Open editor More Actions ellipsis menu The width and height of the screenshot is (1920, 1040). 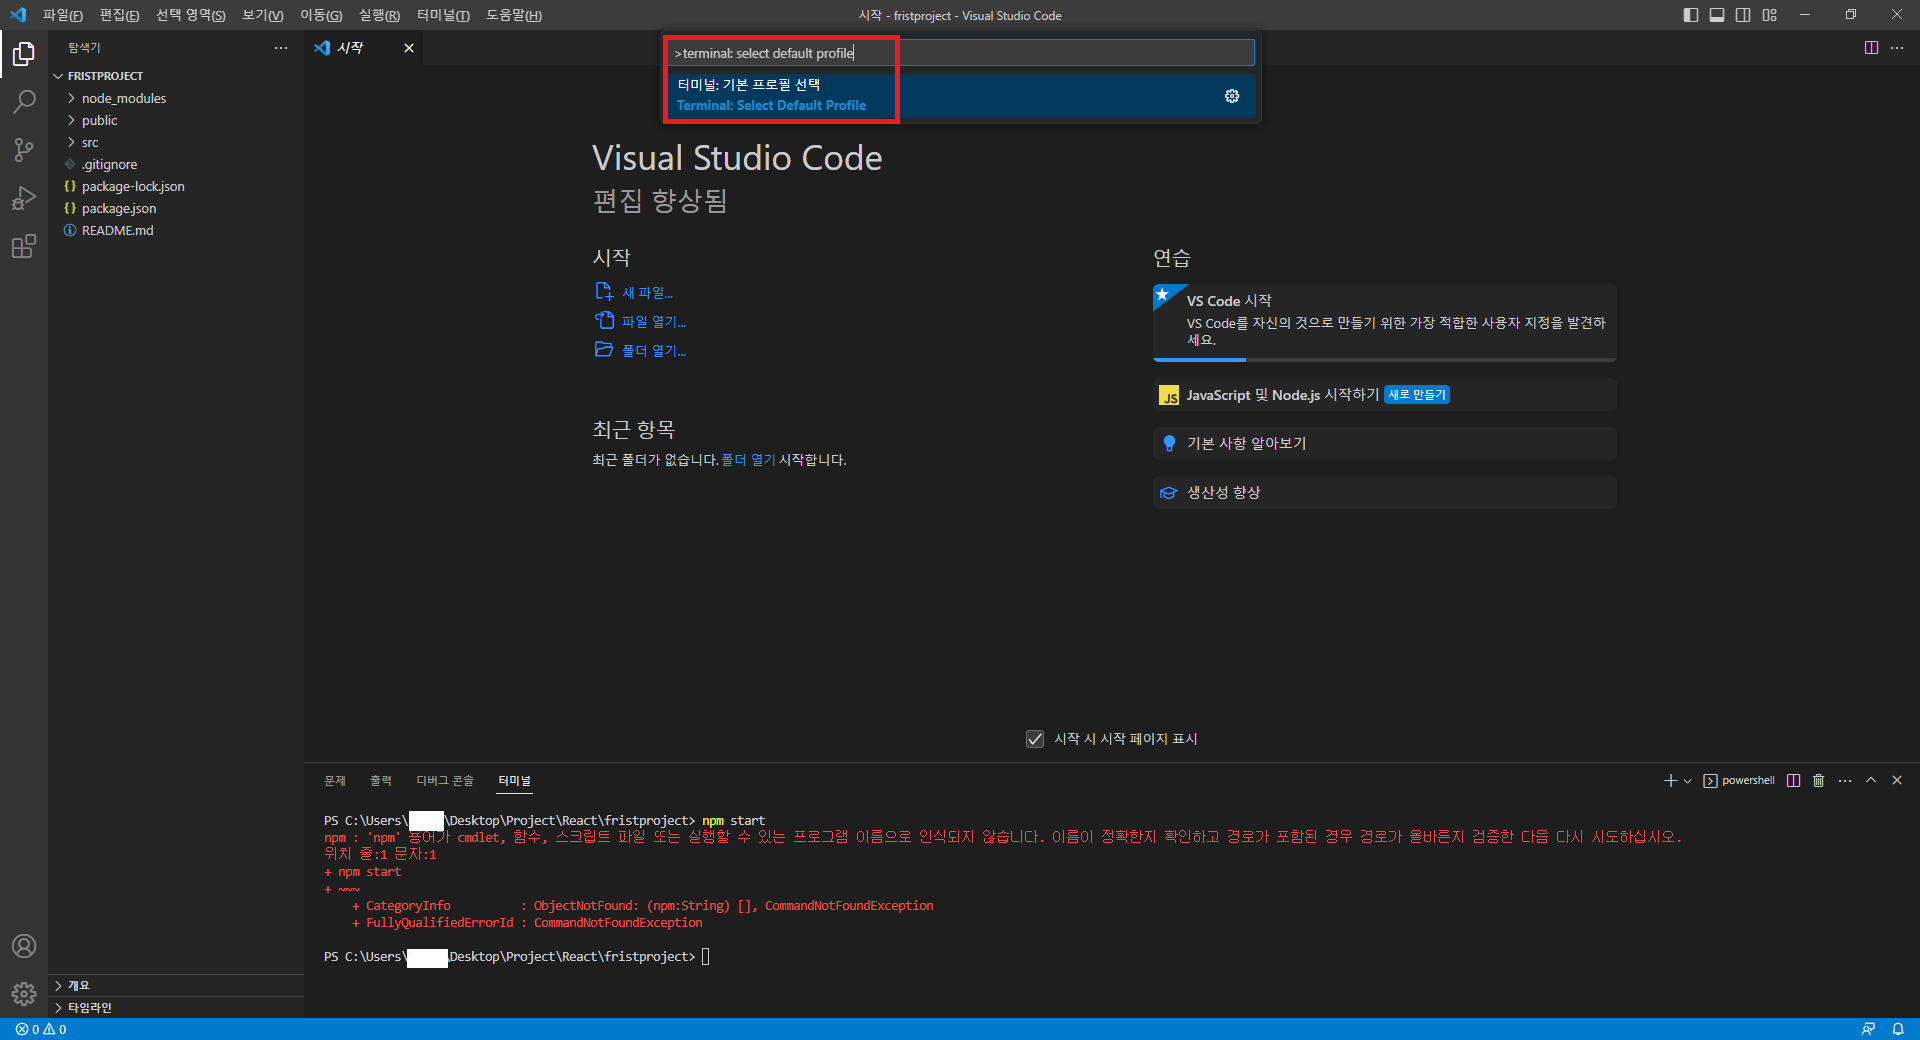(x=1897, y=48)
